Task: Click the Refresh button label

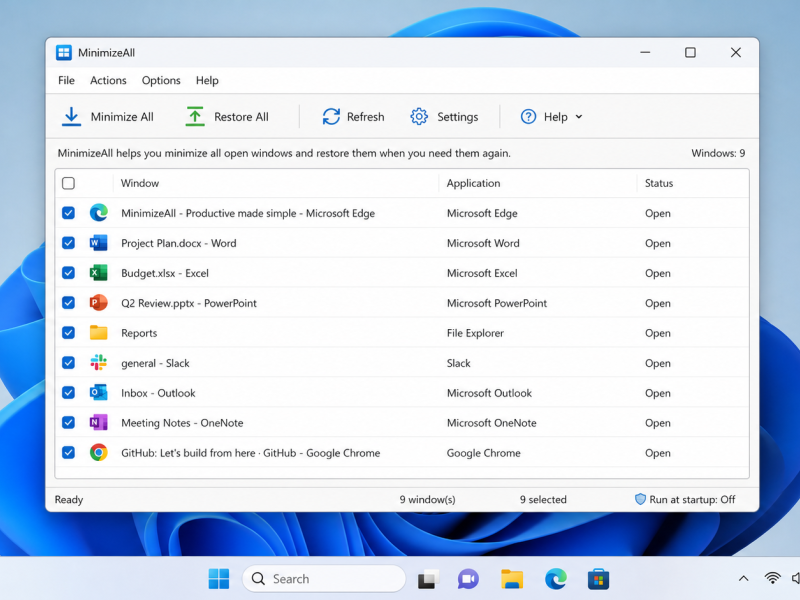Action: 365,117
